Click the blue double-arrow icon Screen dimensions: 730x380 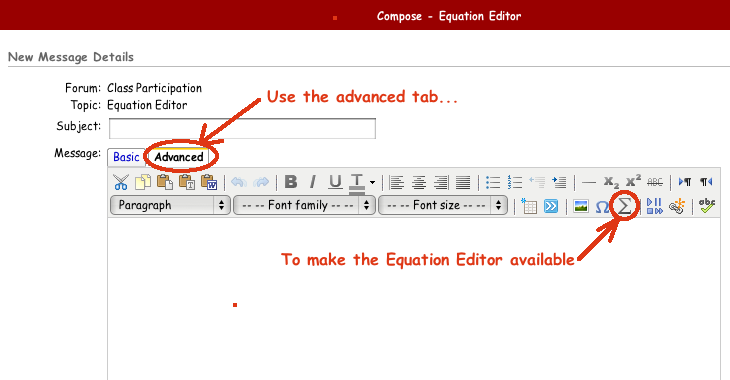click(x=551, y=206)
